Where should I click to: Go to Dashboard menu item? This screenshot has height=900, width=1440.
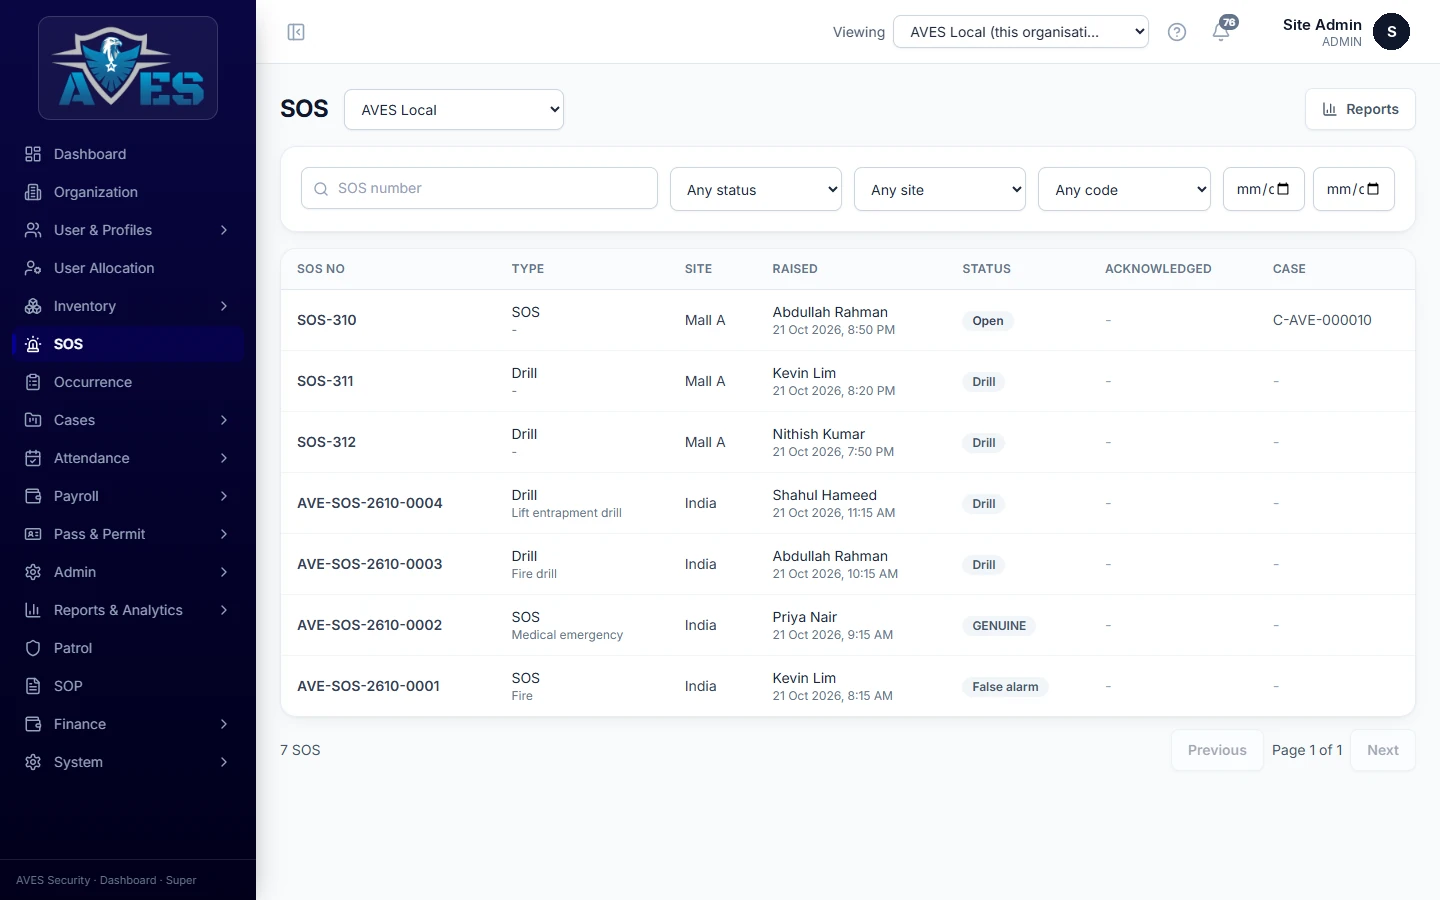pos(128,154)
